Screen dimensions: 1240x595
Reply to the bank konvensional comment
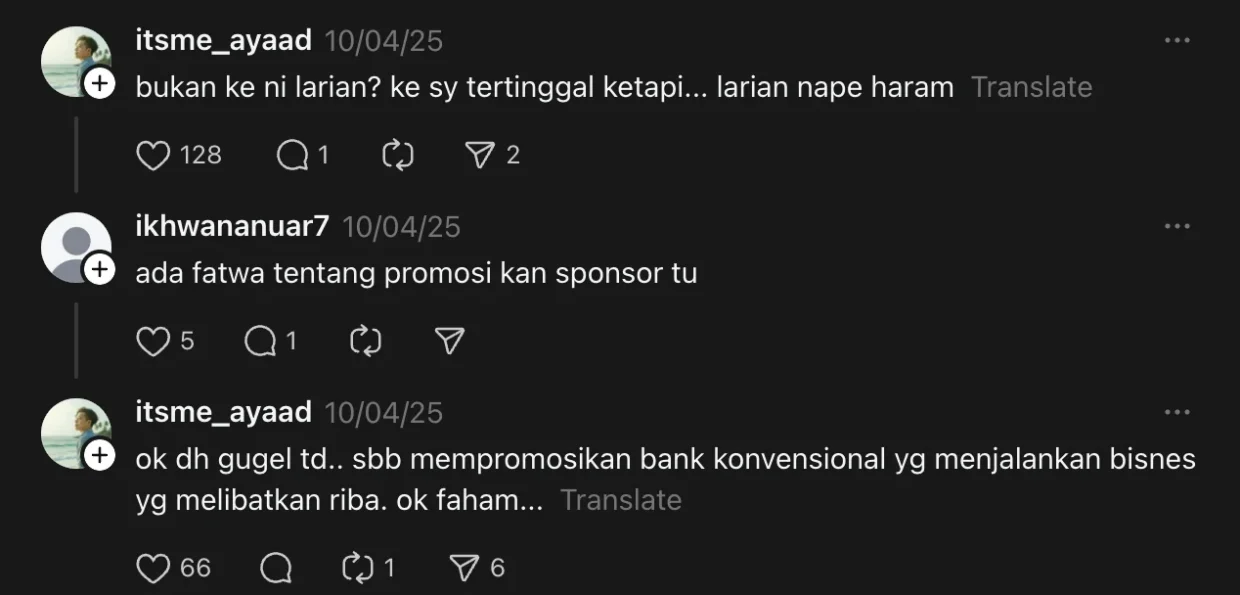[x=276, y=569]
